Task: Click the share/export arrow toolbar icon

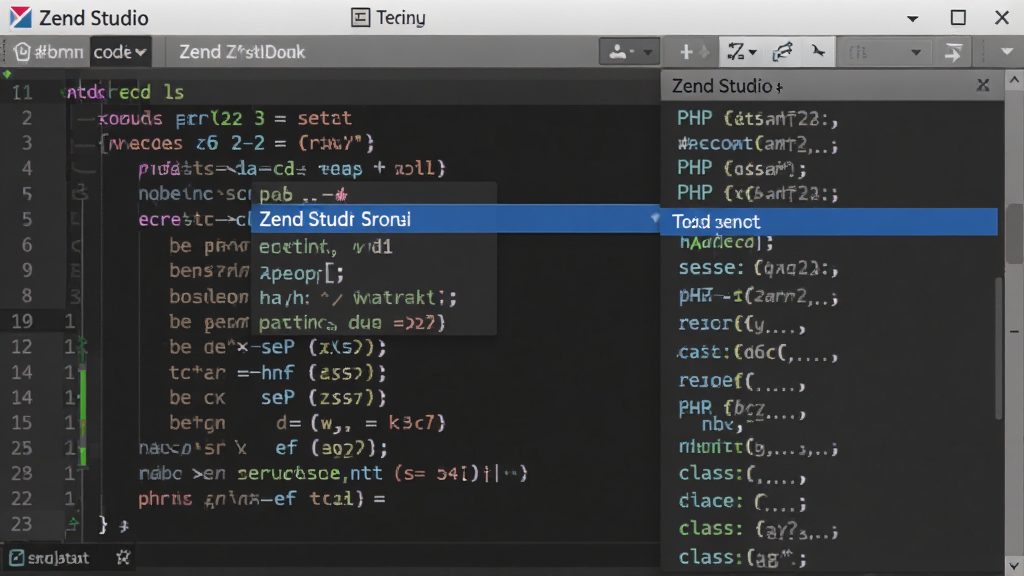Action: pos(782,52)
